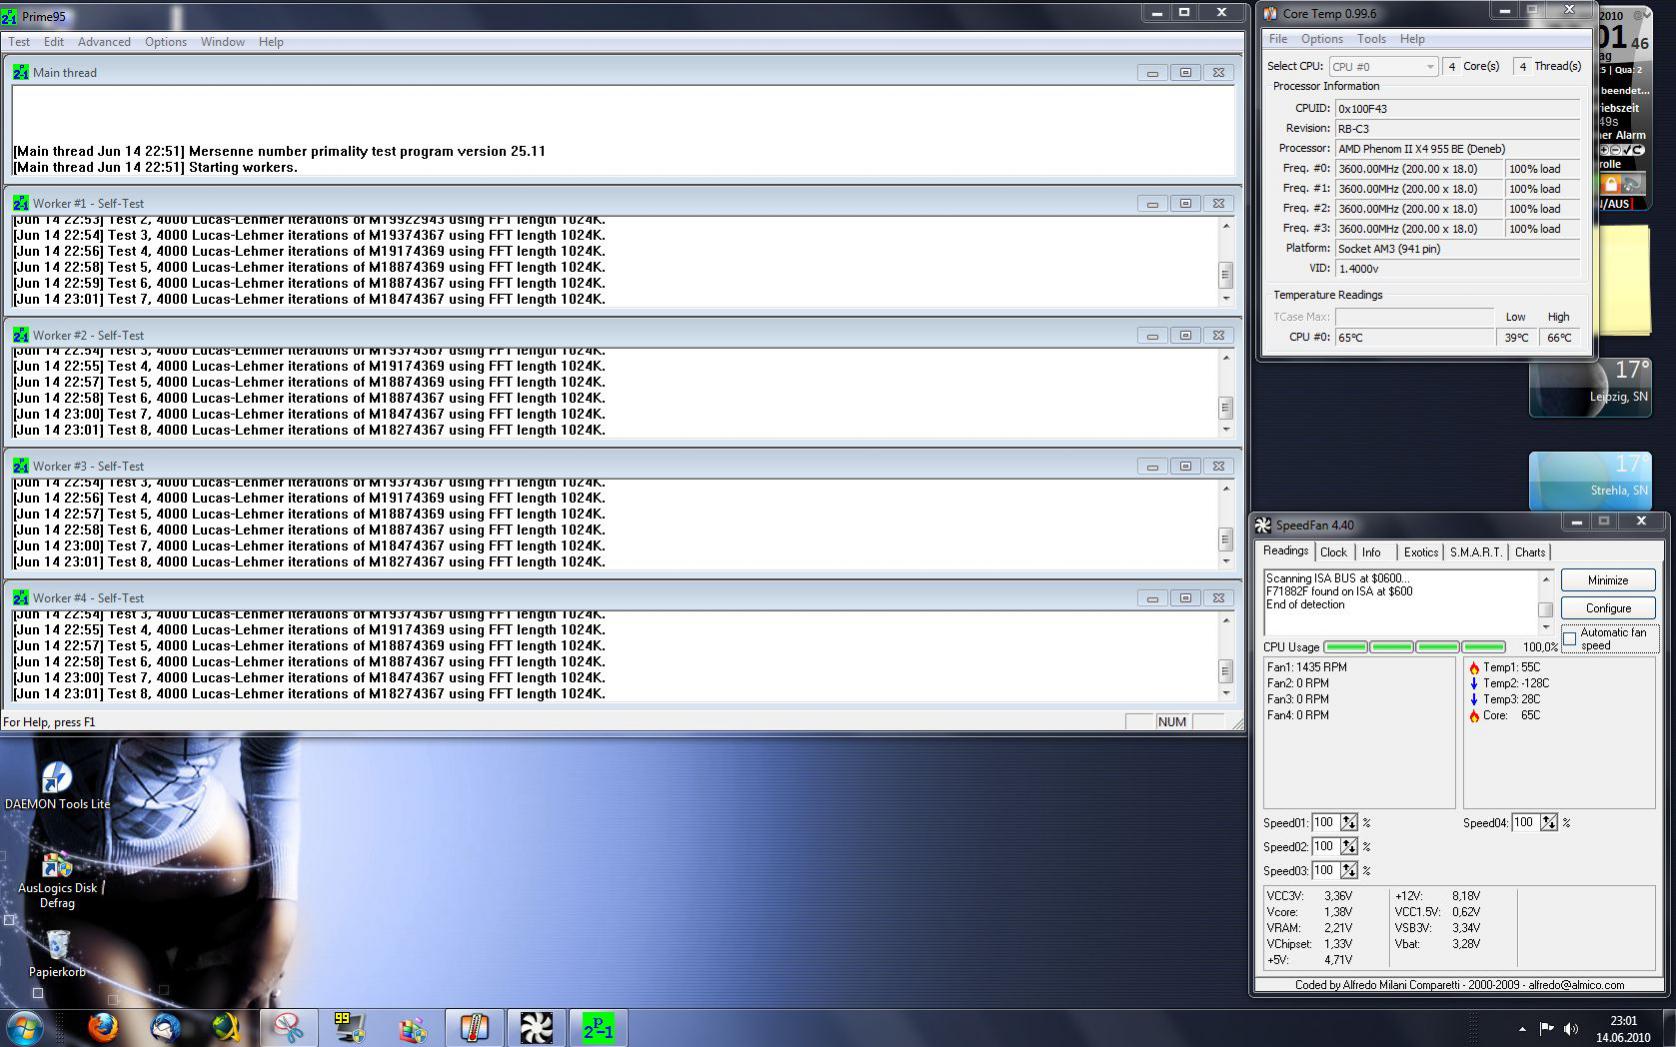The width and height of the screenshot is (1676, 1047).
Task: Open the Windows Start menu
Action: [x=24, y=1027]
